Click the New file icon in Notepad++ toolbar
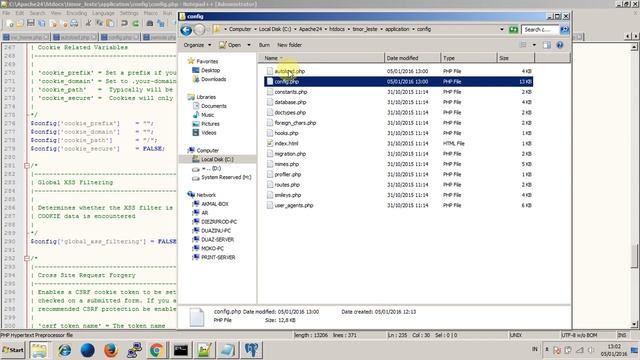 10,24
